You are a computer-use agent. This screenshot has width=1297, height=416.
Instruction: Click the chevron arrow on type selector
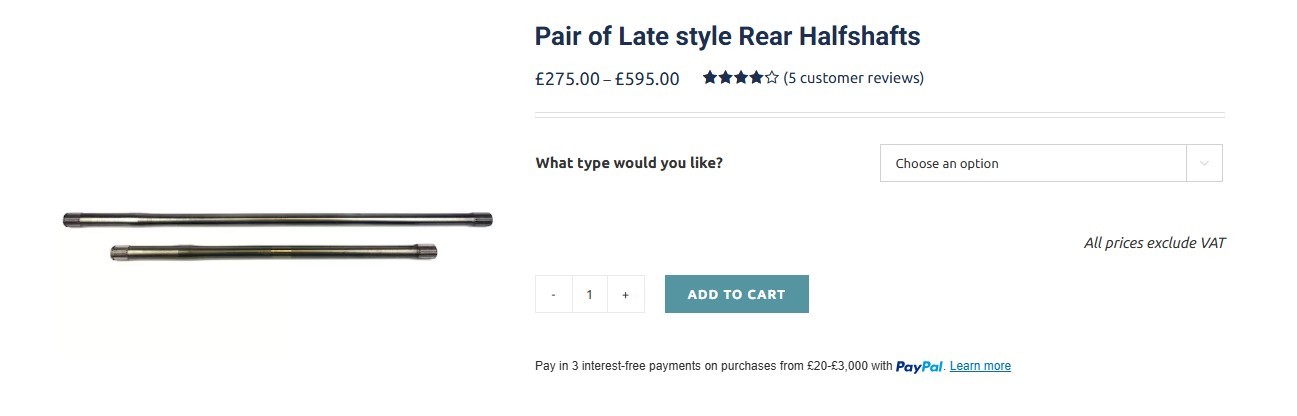click(x=1204, y=163)
